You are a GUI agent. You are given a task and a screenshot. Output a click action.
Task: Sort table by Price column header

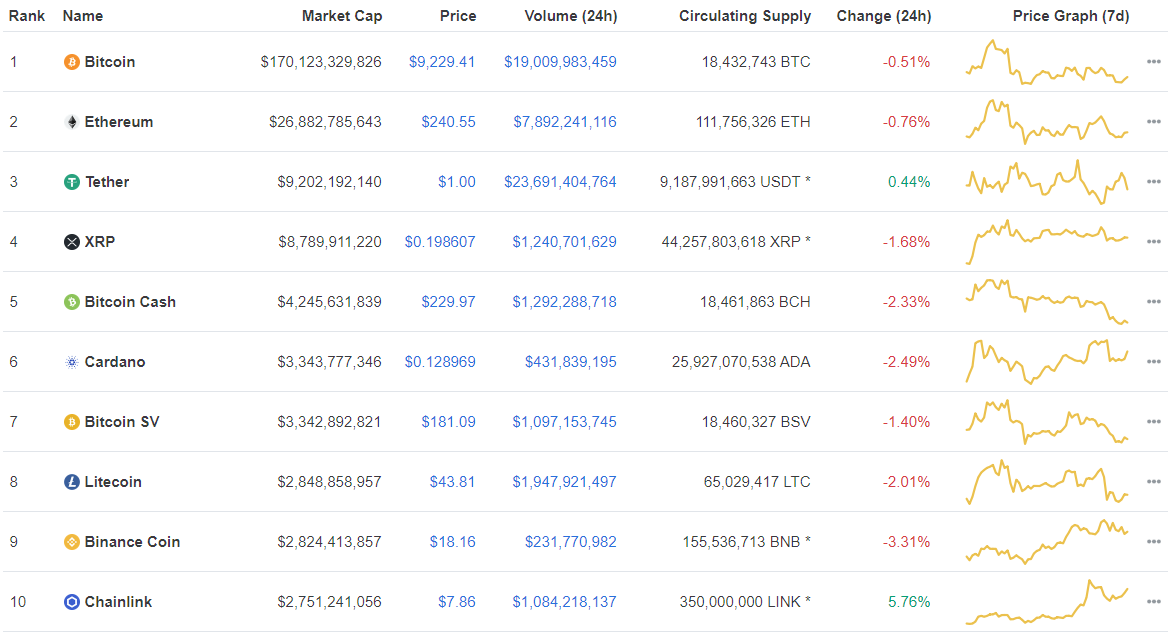click(458, 16)
